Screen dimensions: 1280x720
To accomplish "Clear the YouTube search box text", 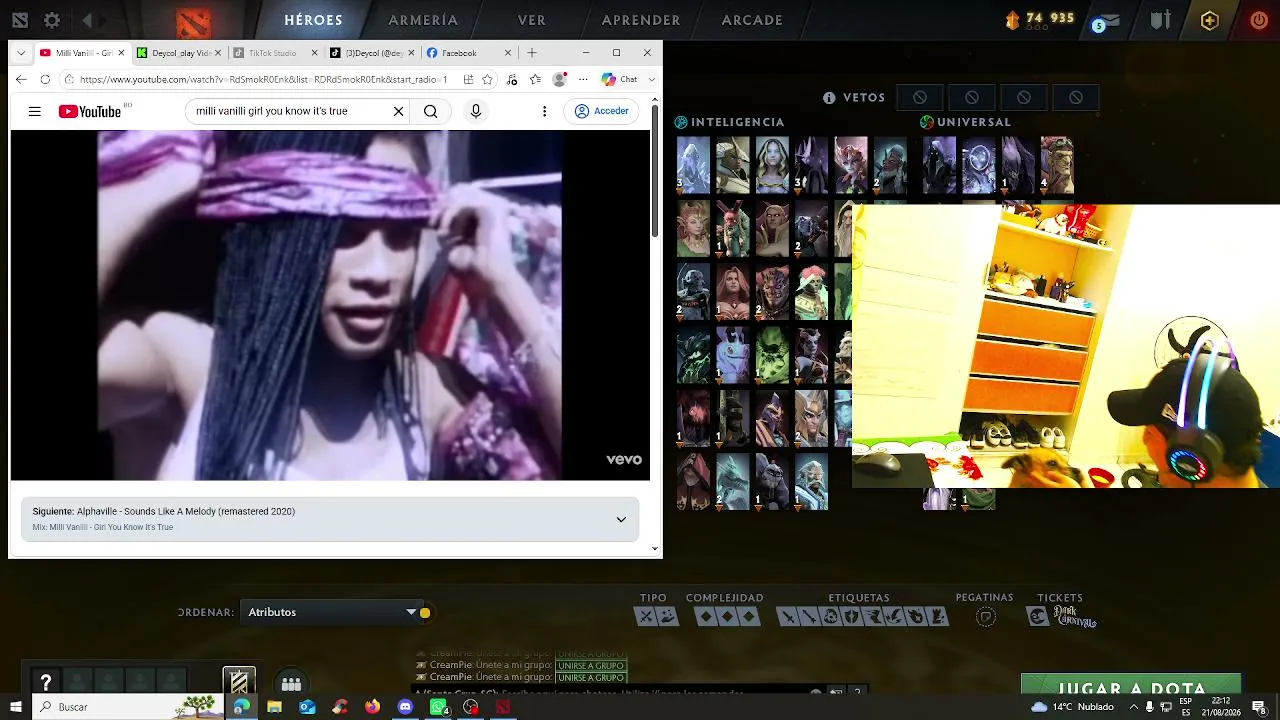I will (398, 111).
